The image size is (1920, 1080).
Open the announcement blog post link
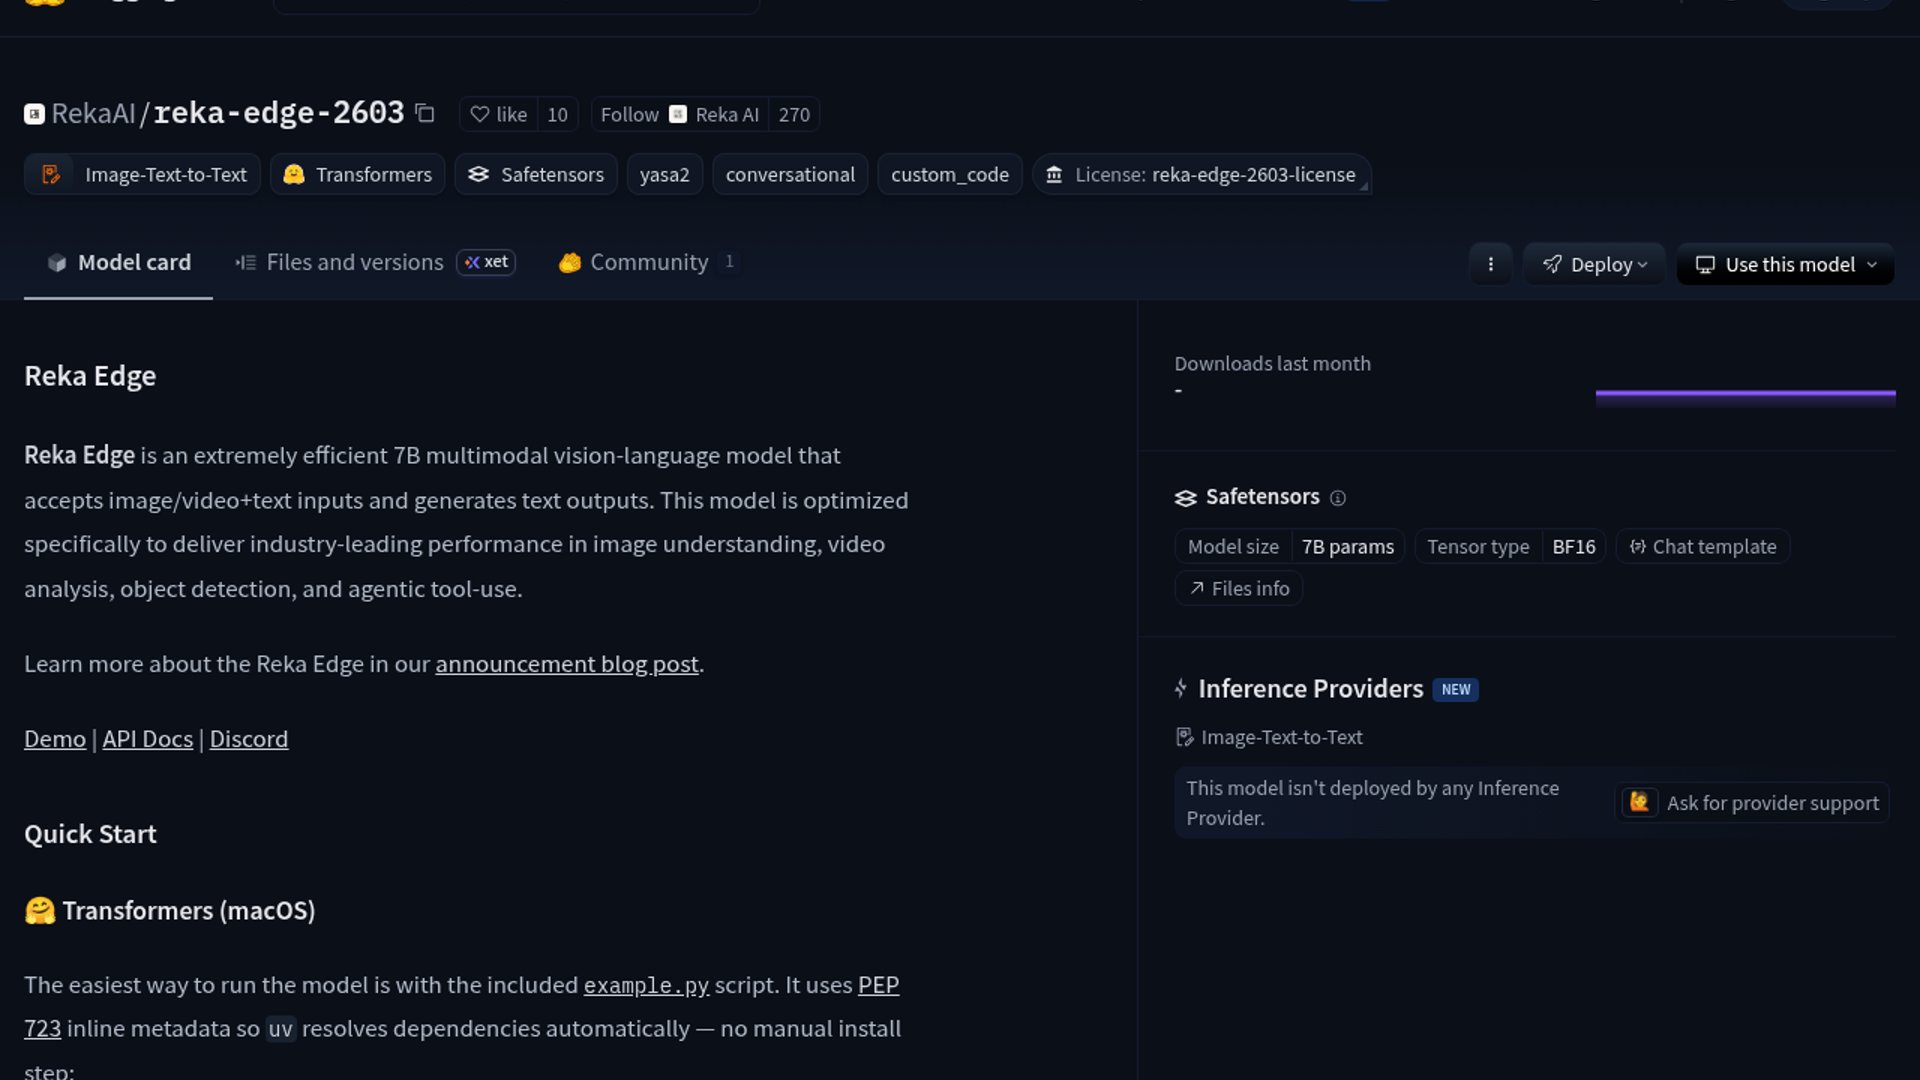pyautogui.click(x=566, y=664)
